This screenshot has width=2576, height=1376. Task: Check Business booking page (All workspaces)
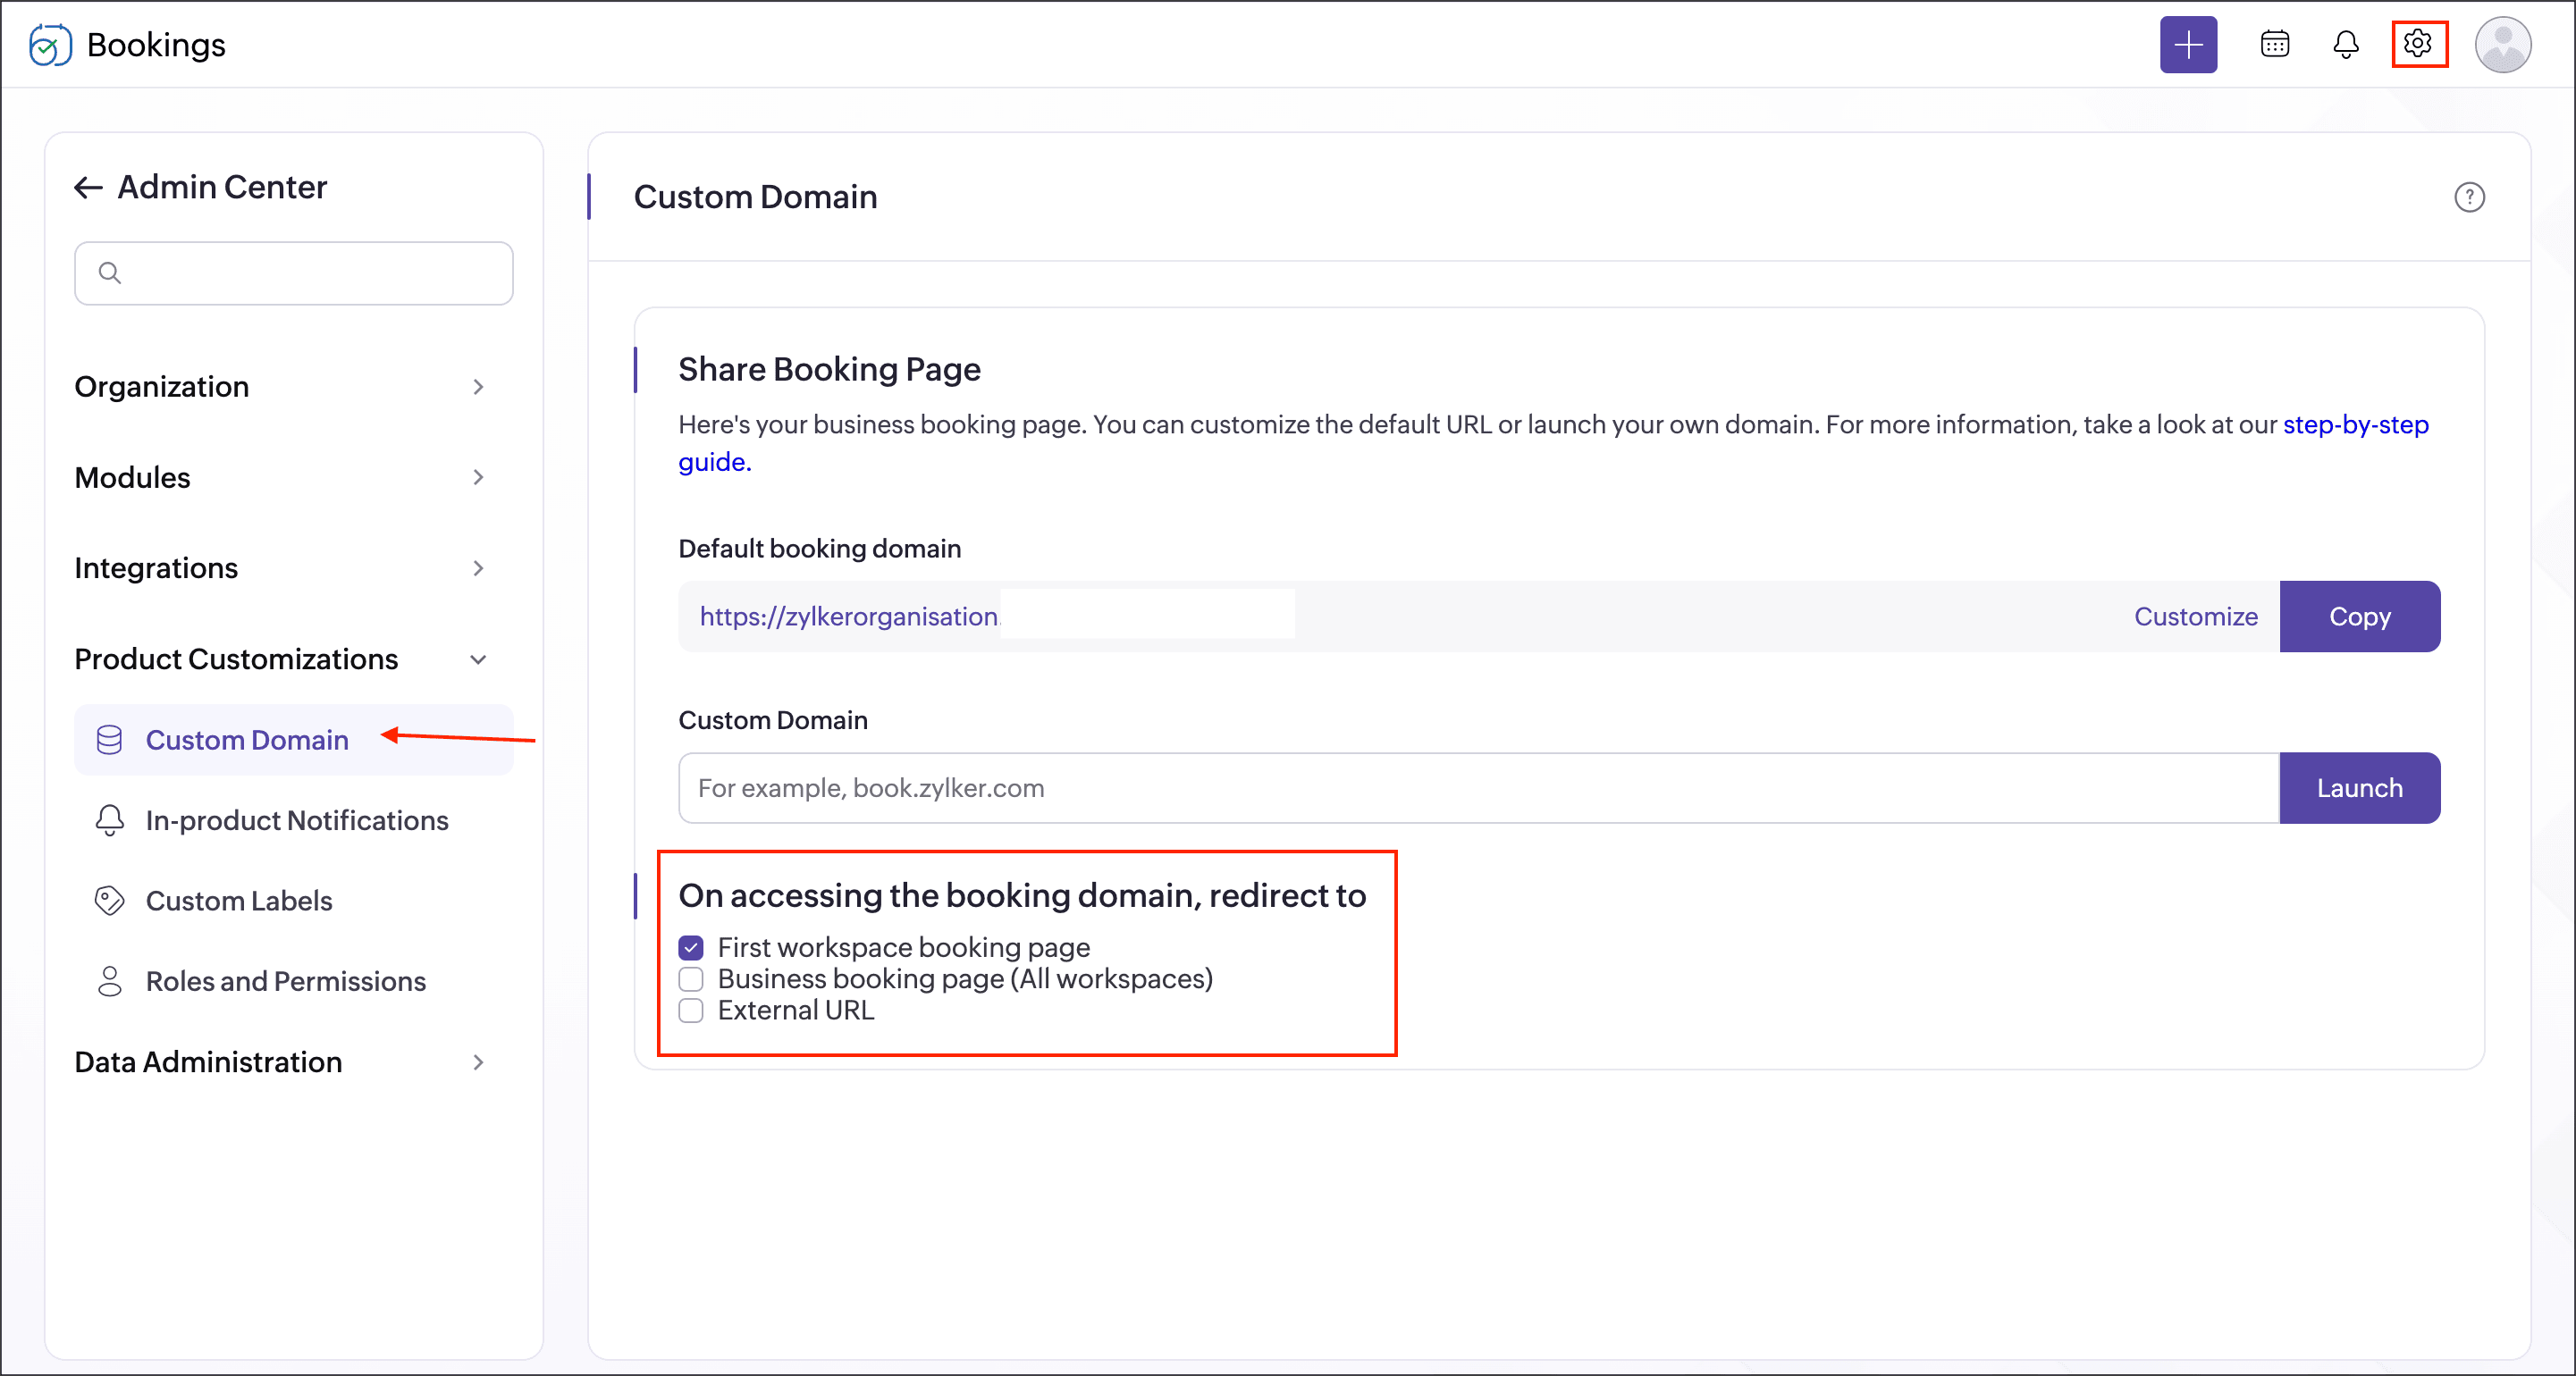click(691, 978)
